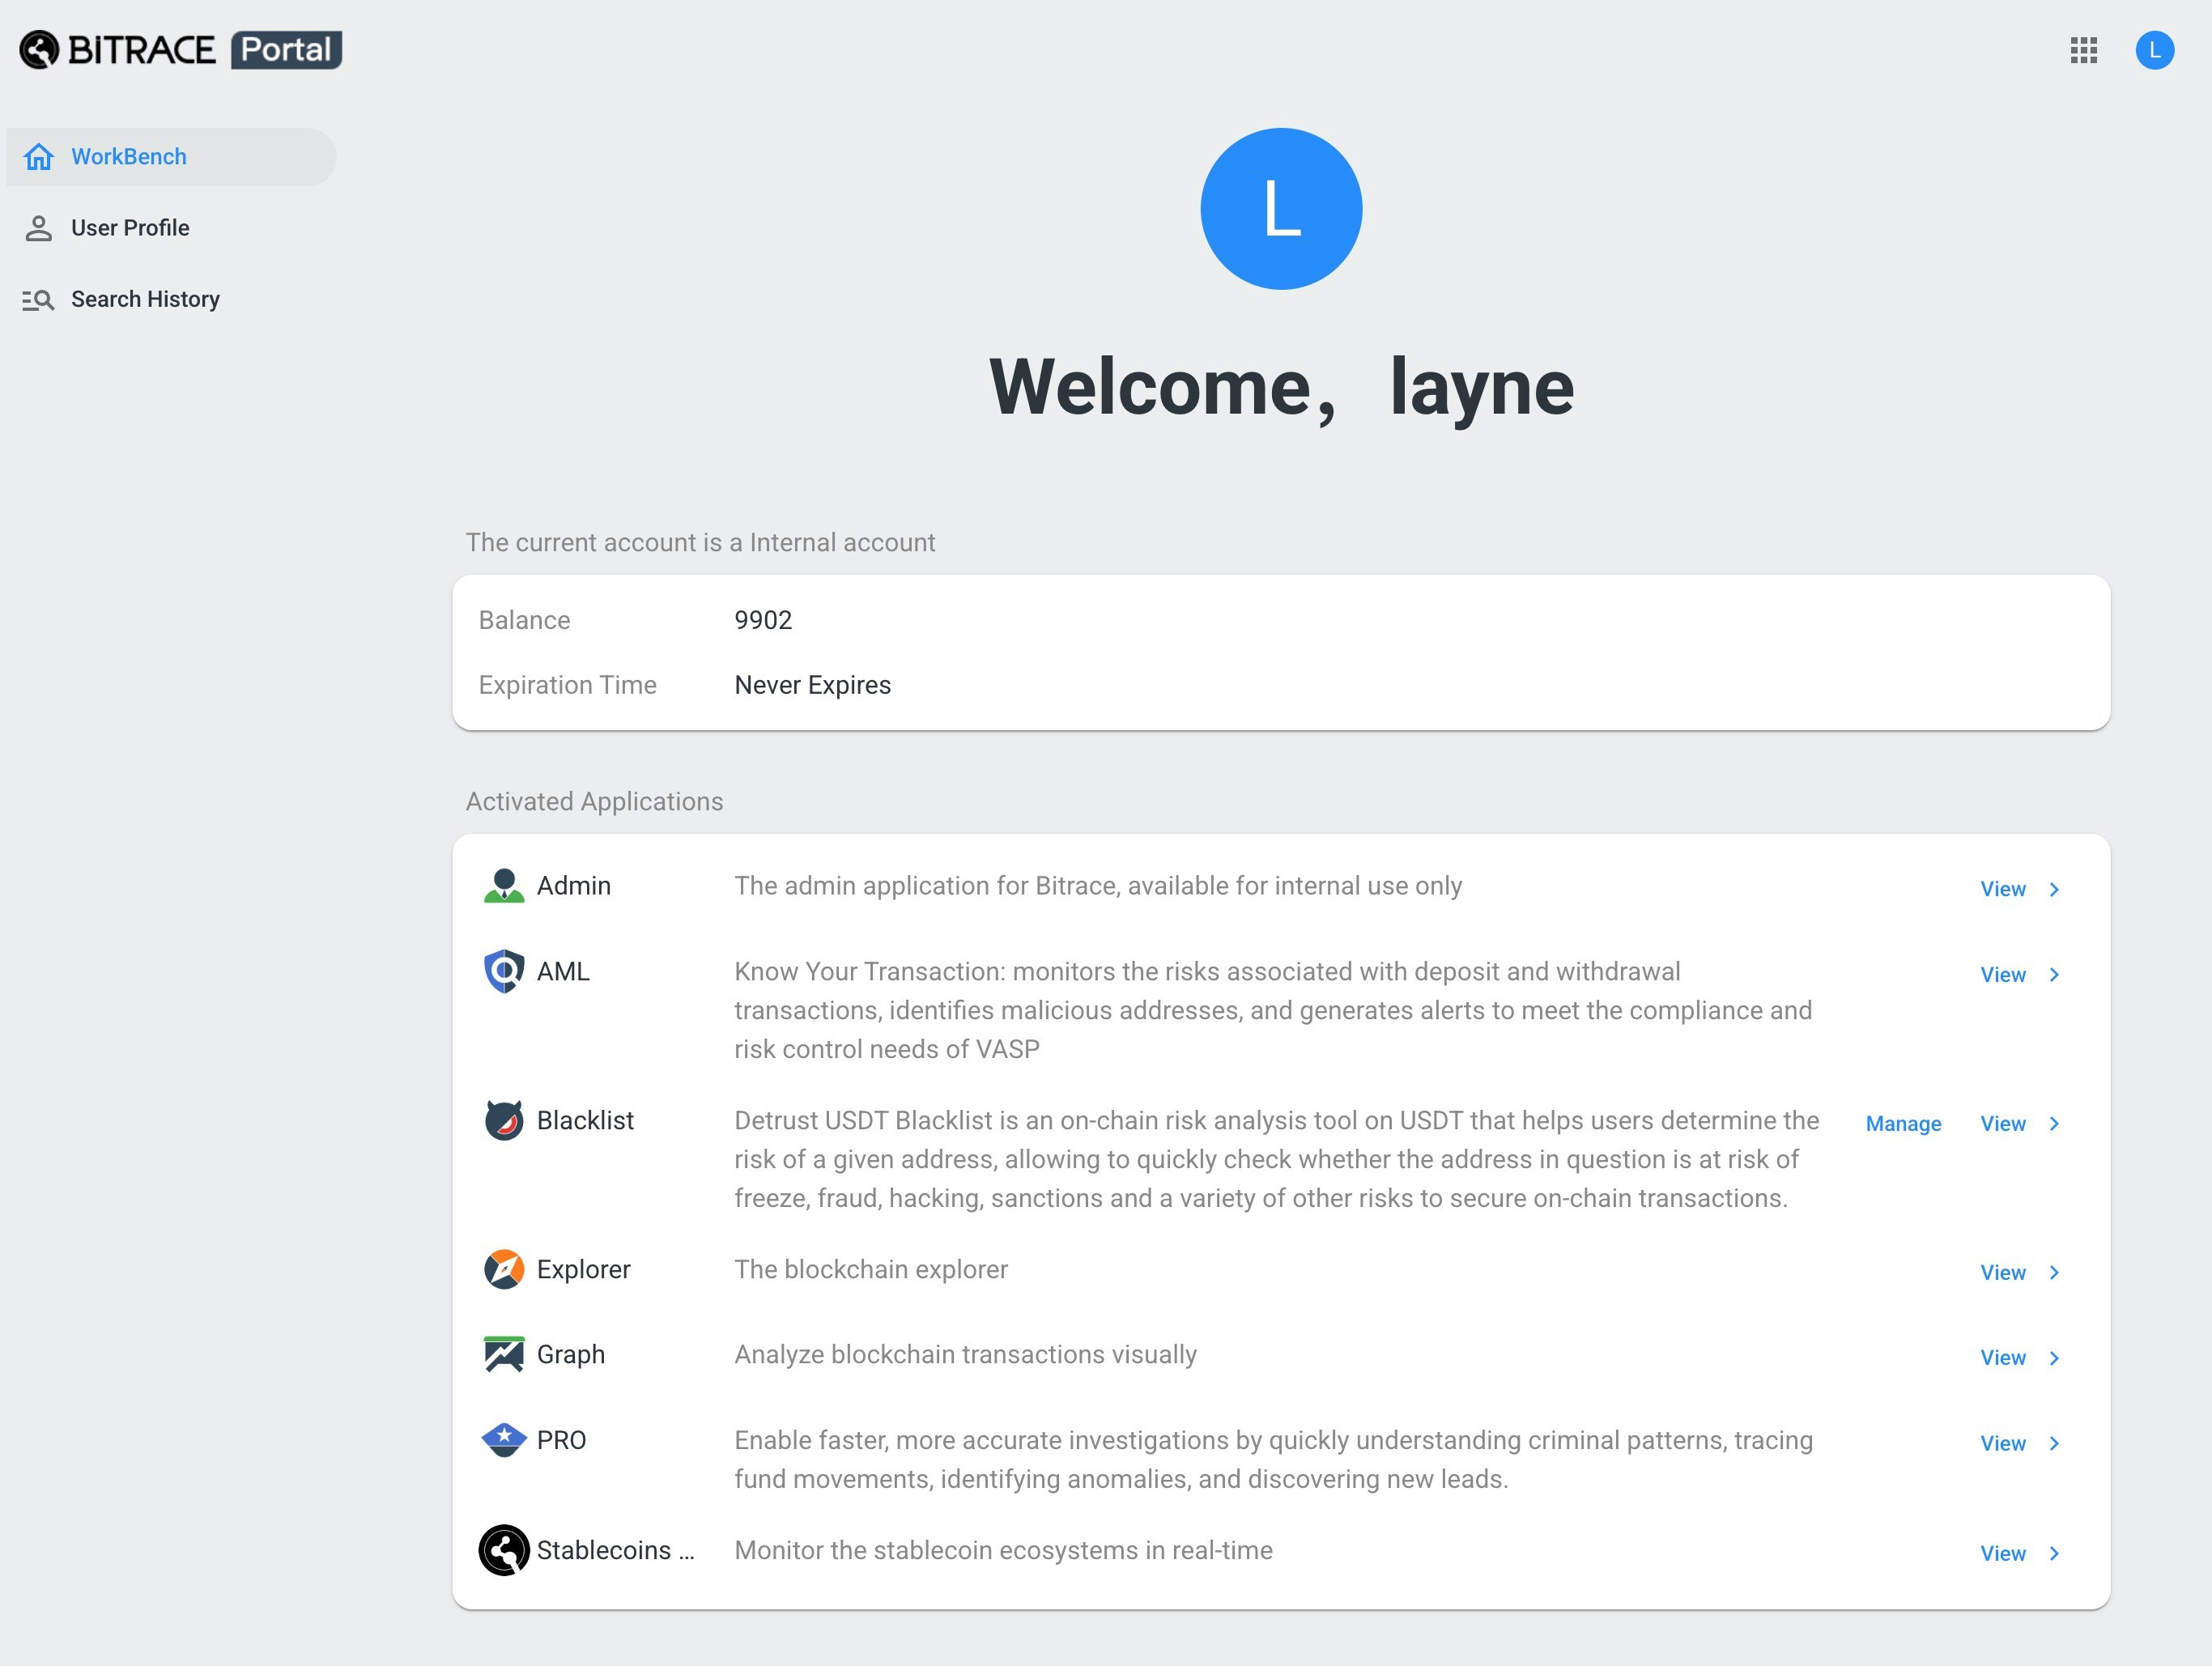Click View link for Admin
Screen dimensions: 2212x1666
coord(2003,889)
